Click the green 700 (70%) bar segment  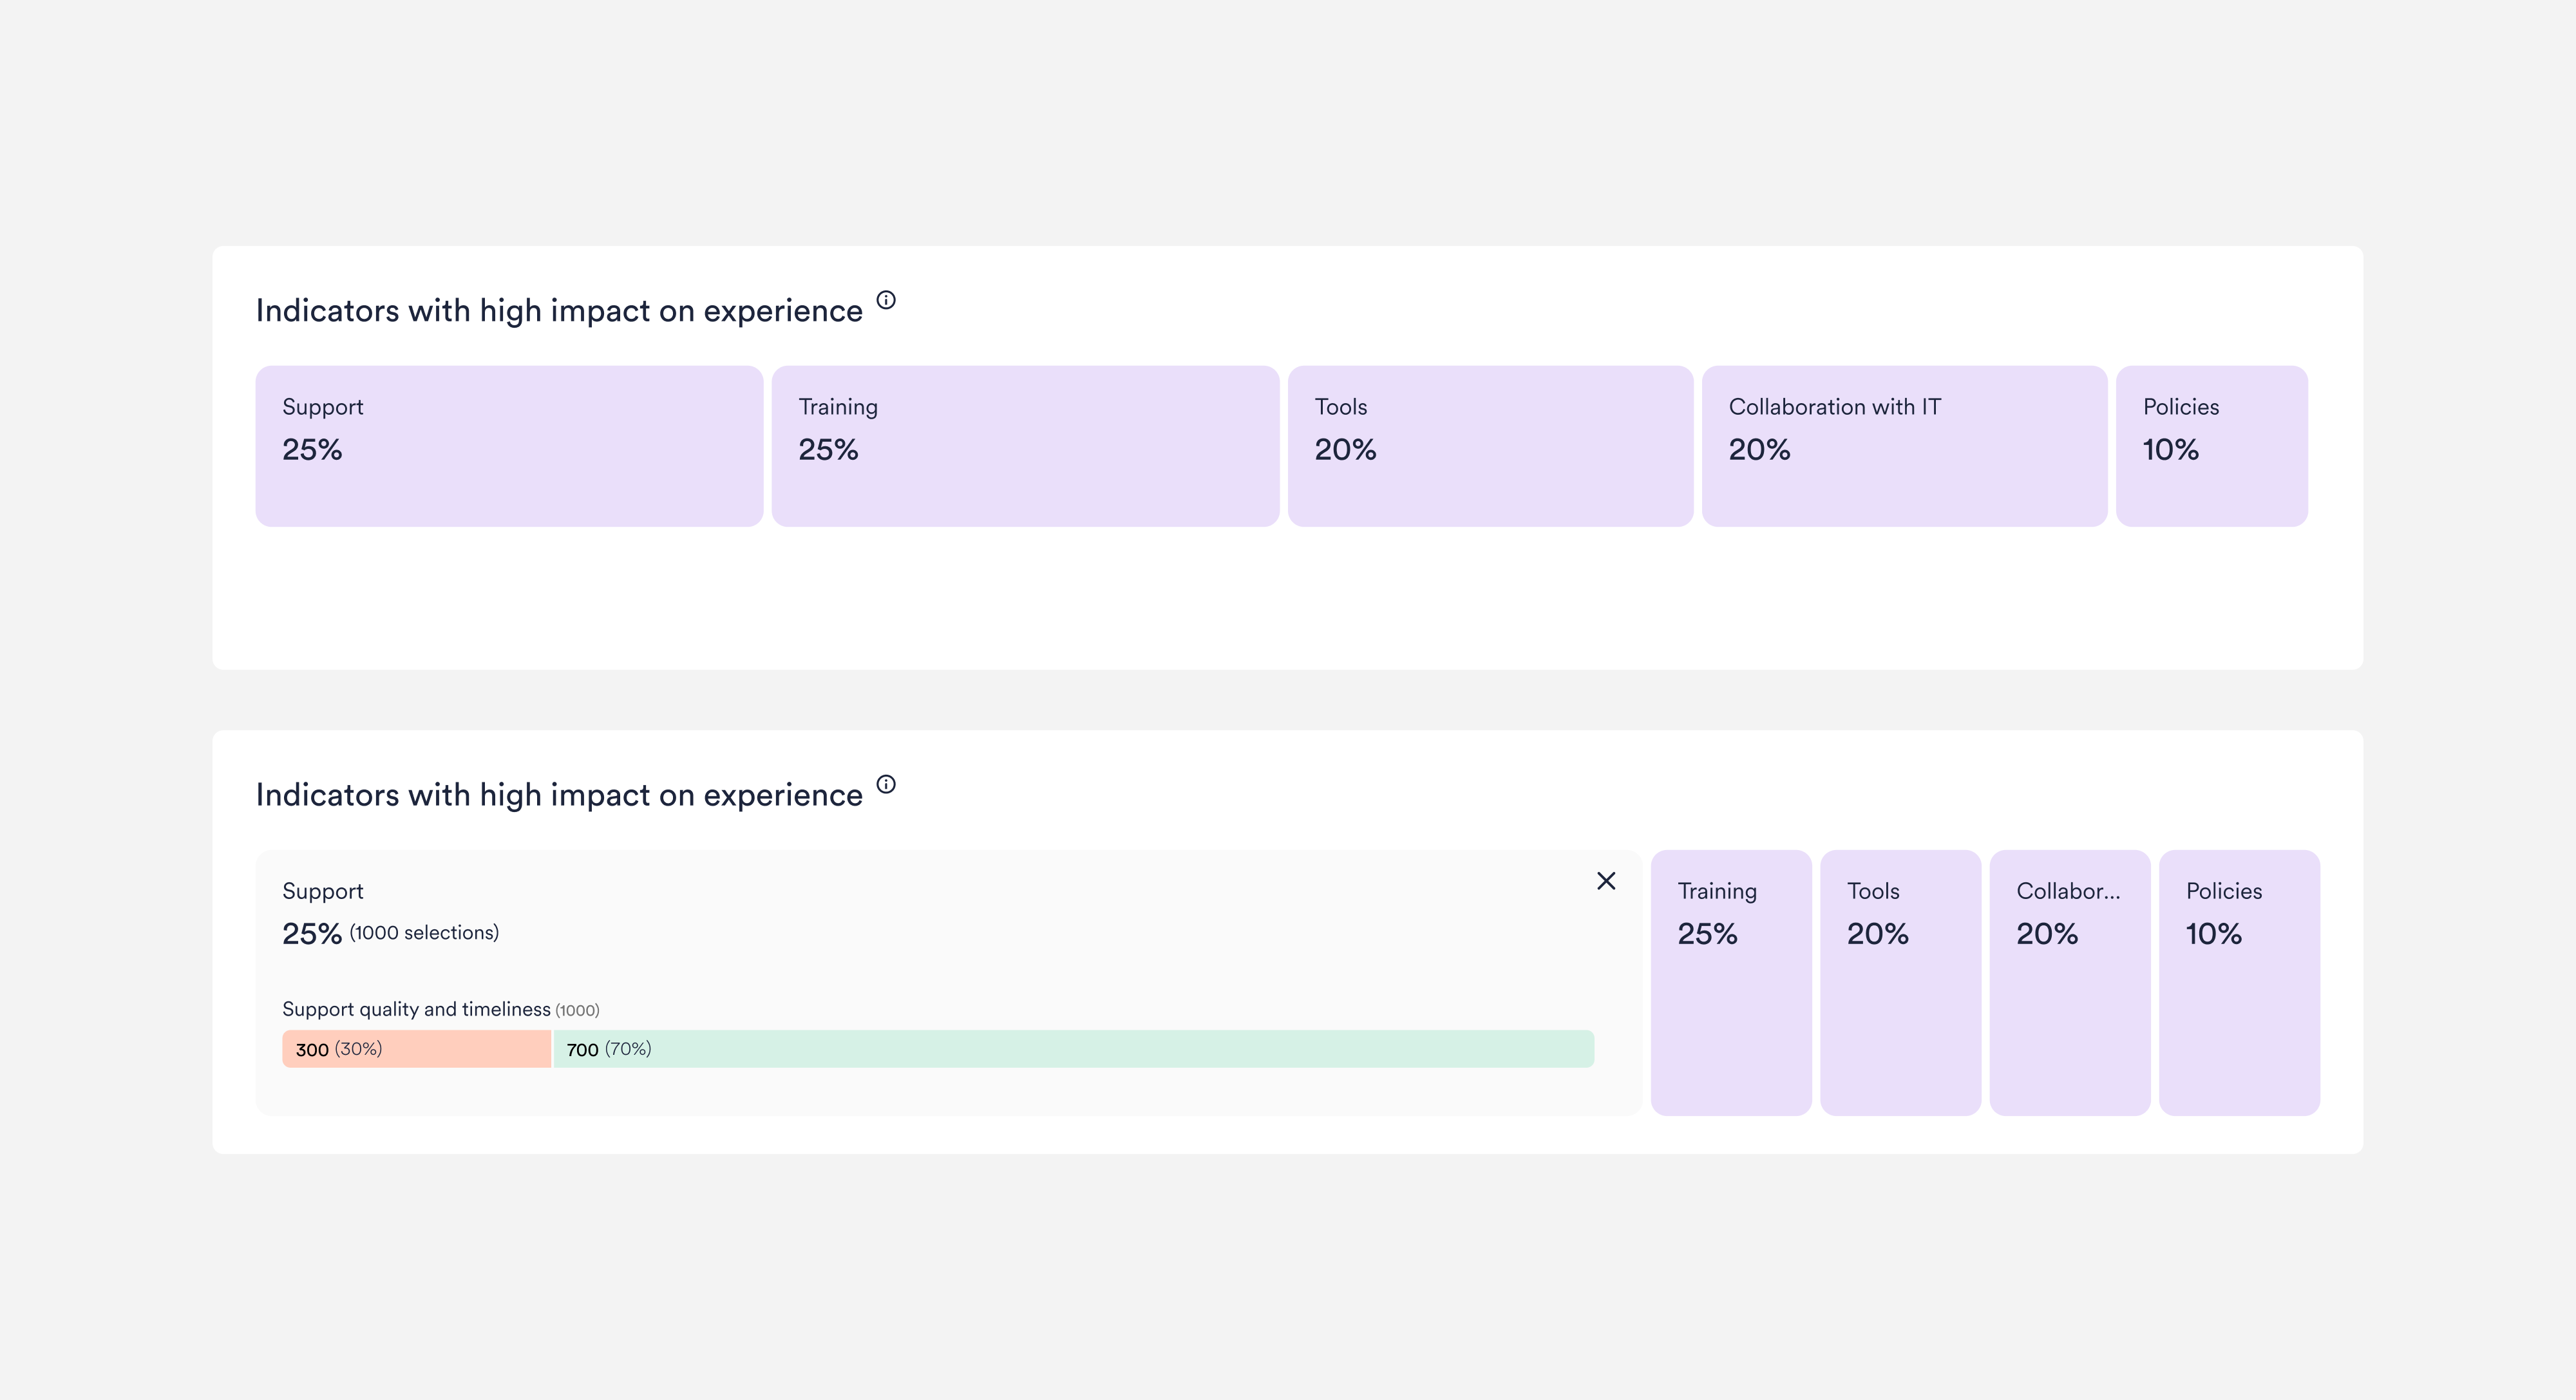coord(1074,1049)
